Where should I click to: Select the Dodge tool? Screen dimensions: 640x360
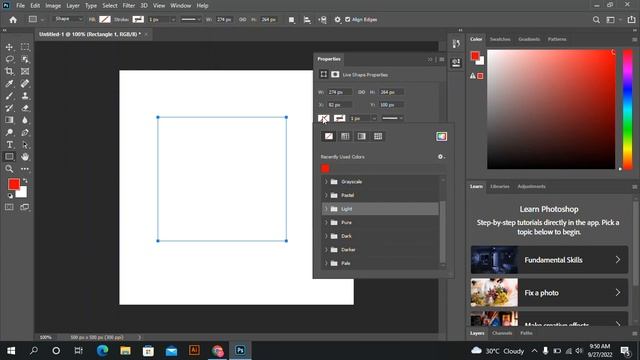9,132
